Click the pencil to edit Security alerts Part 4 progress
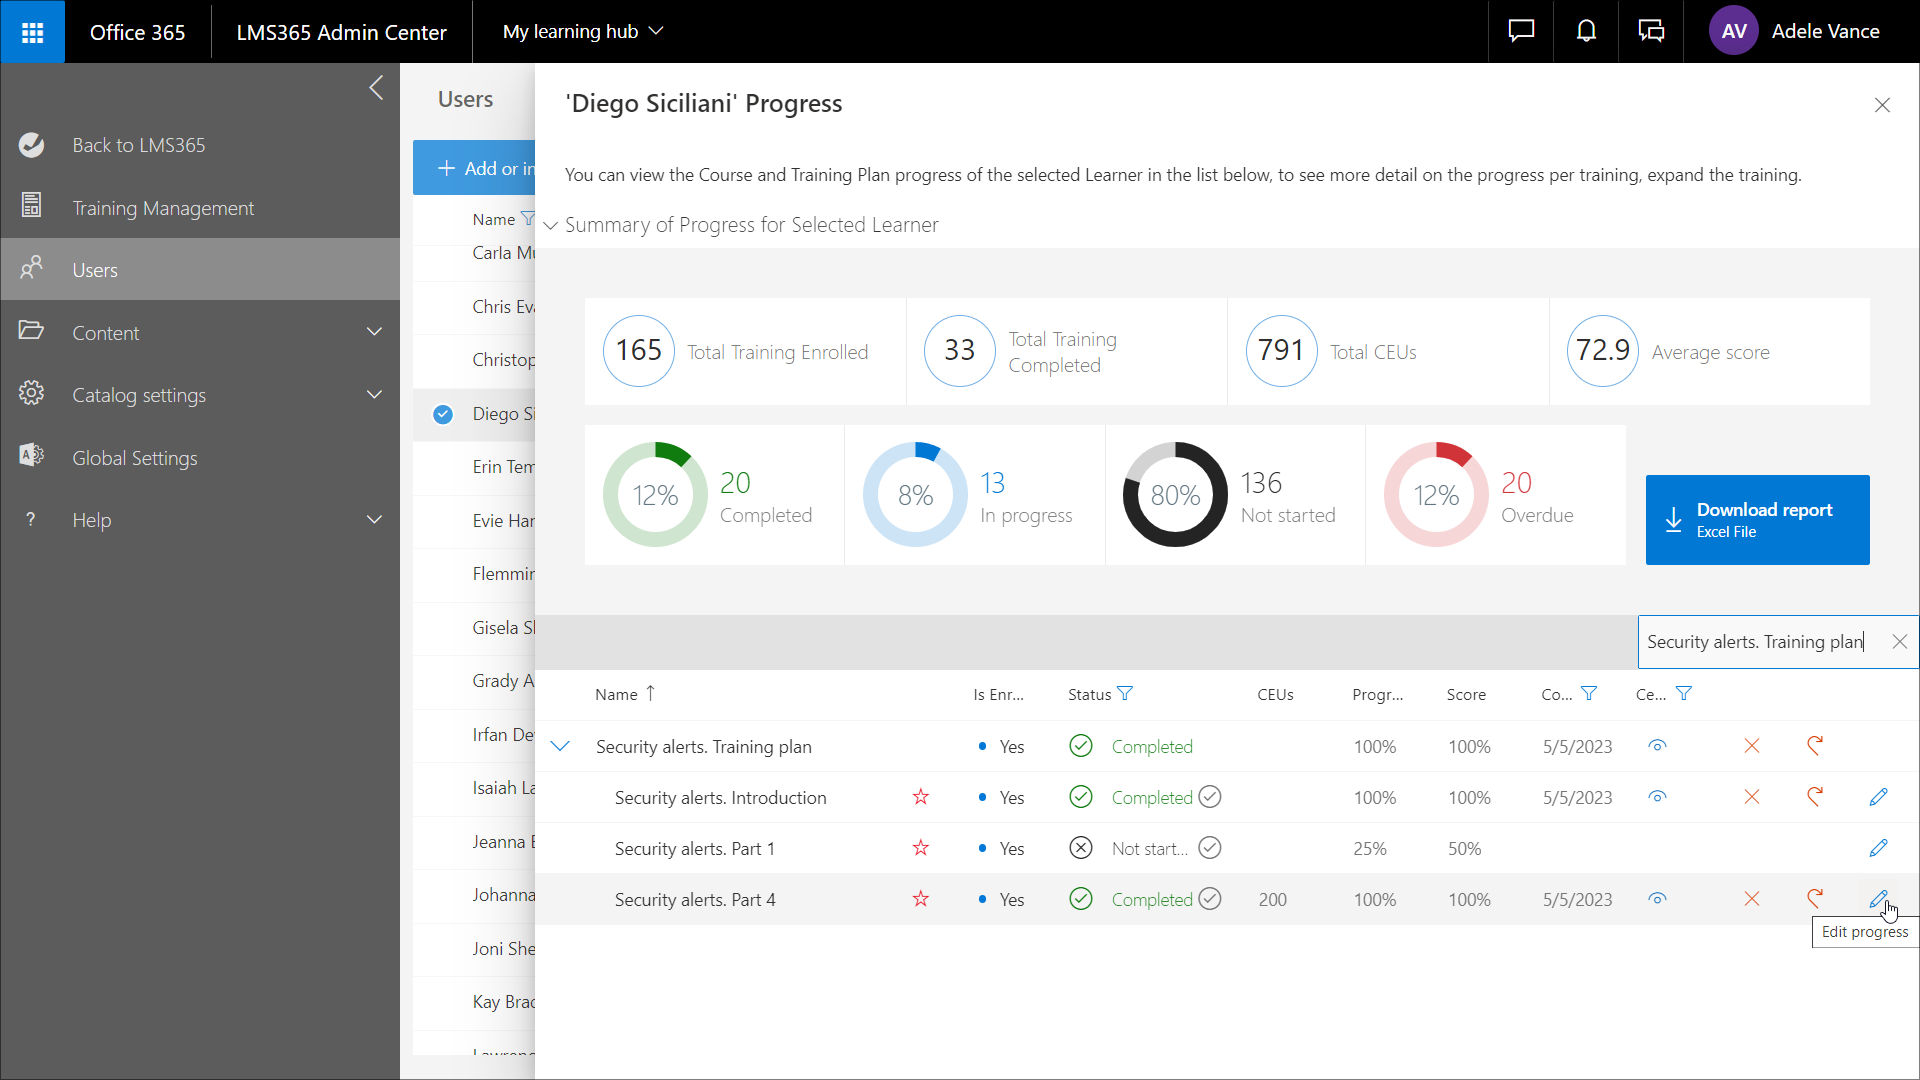Viewport: 1920px width, 1080px height. click(x=1879, y=898)
